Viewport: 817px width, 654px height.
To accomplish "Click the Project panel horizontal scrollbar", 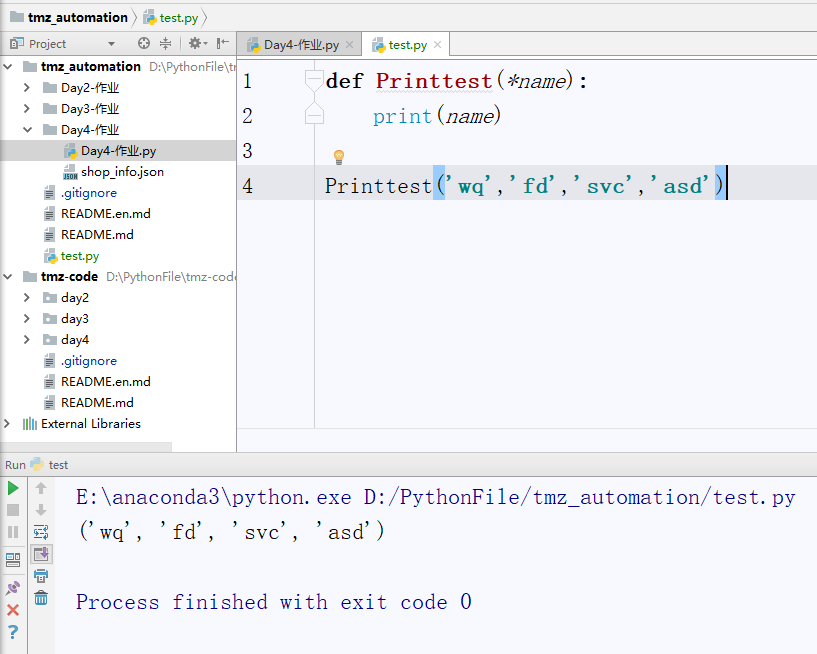I will click(86, 447).
